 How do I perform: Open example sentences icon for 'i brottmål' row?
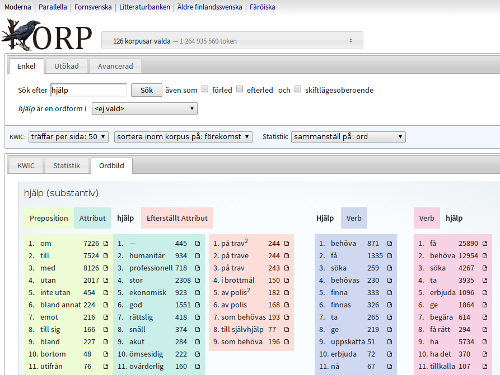pos(286,280)
